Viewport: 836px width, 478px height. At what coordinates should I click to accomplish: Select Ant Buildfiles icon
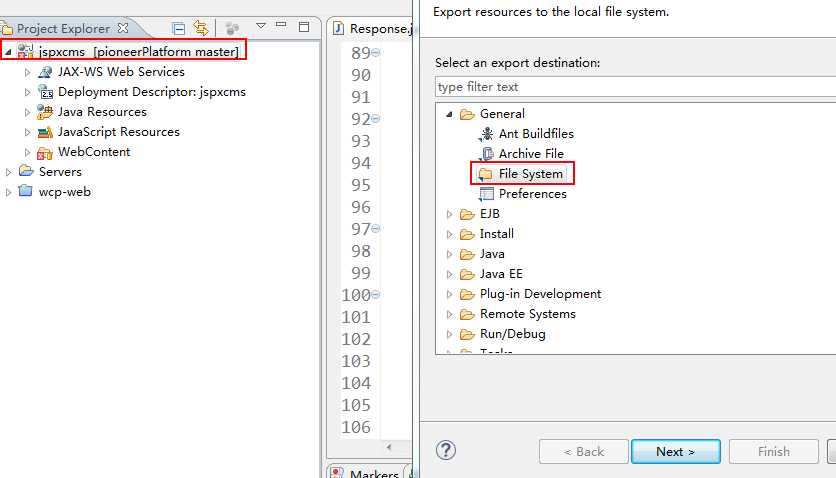pos(486,134)
